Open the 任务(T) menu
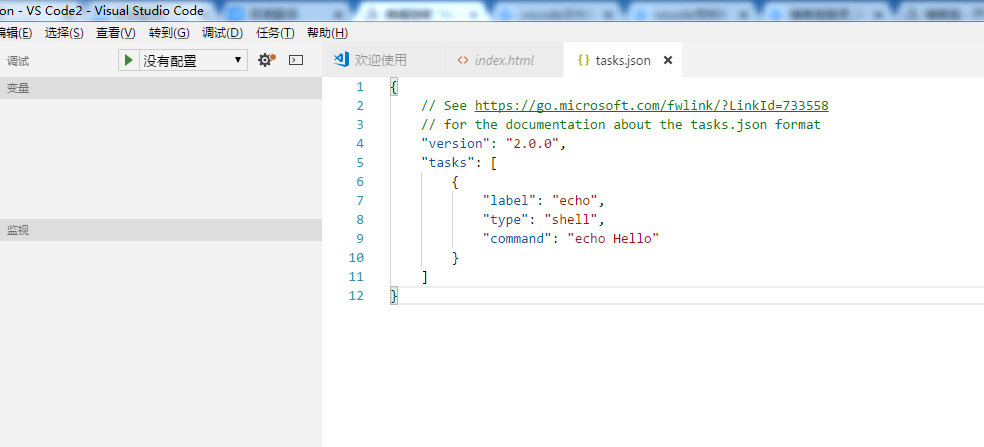 (275, 33)
